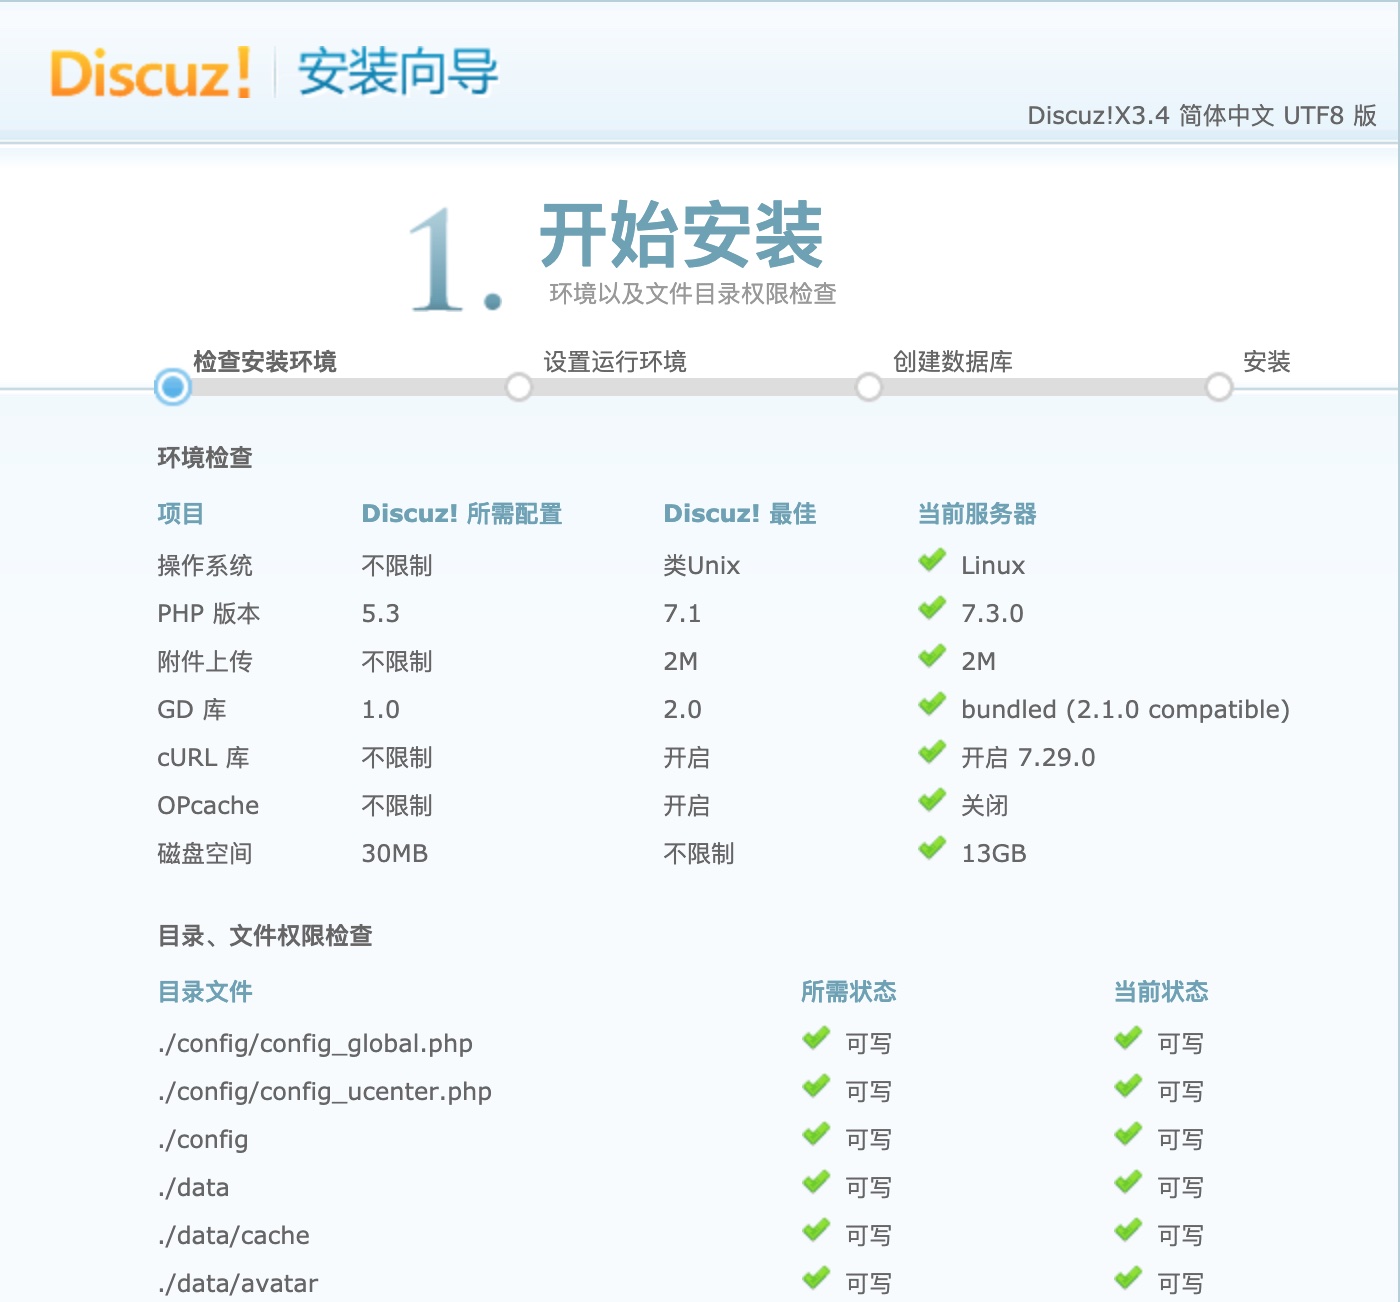
Task: Click the Discuz! 所需配置 column header
Action: 462,513
